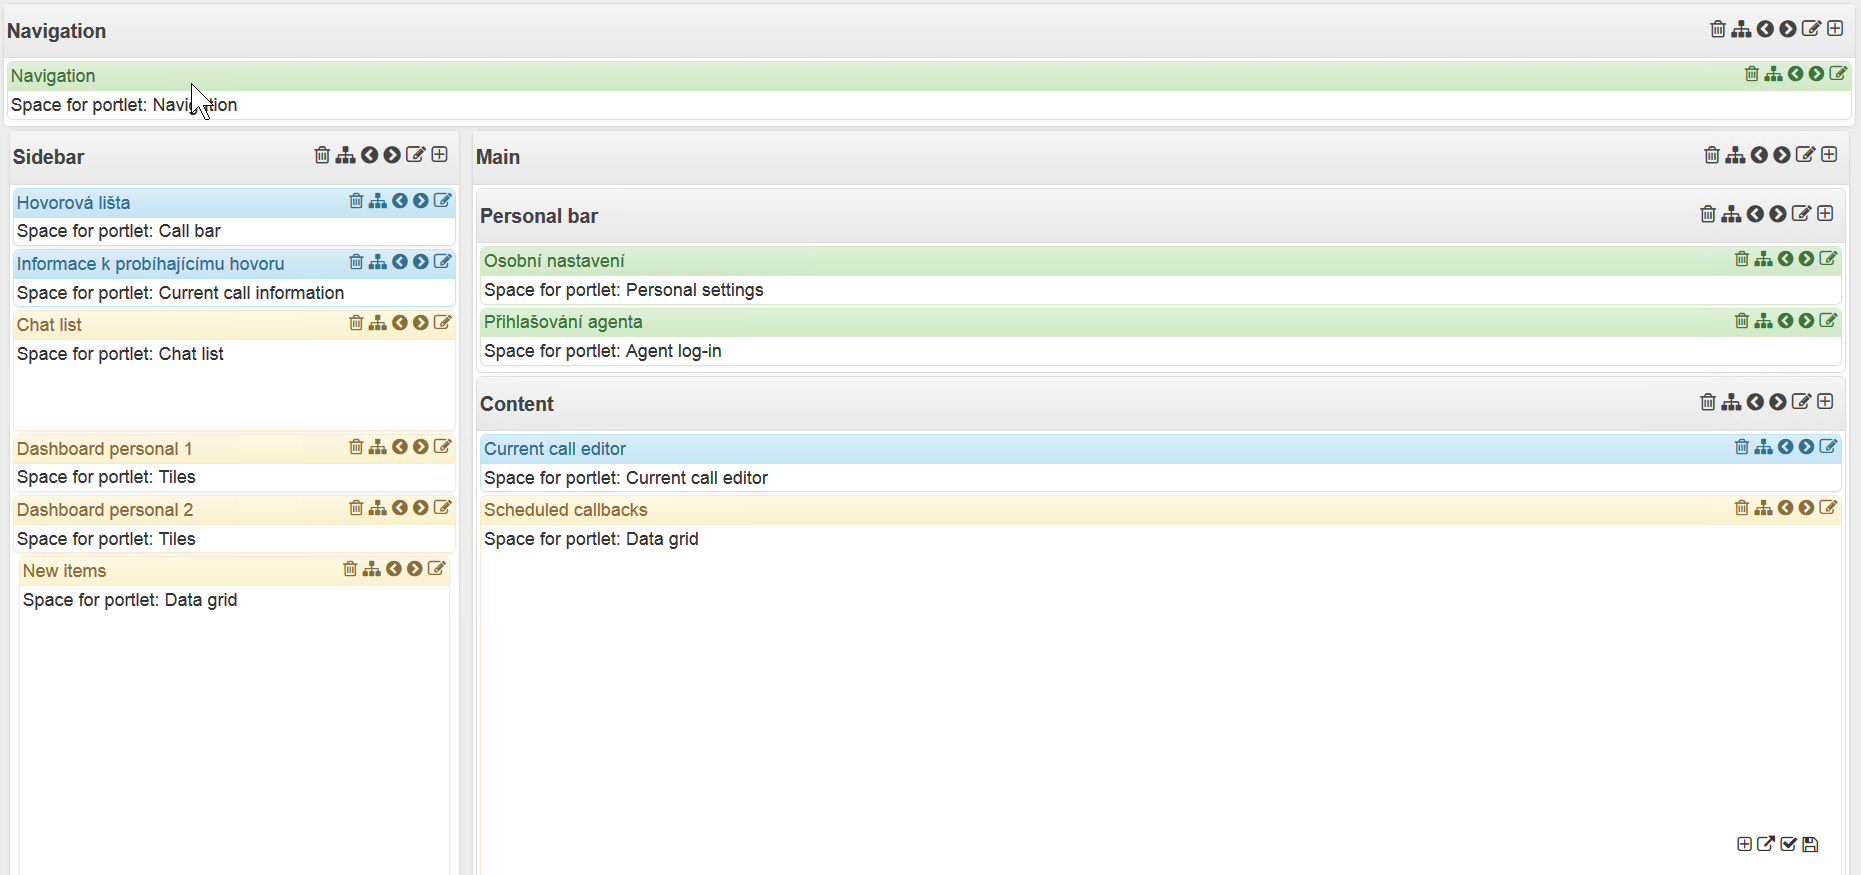Click the Scheduled callbacks portlet title
Viewport: 1861px width, 875px height.
566,510
